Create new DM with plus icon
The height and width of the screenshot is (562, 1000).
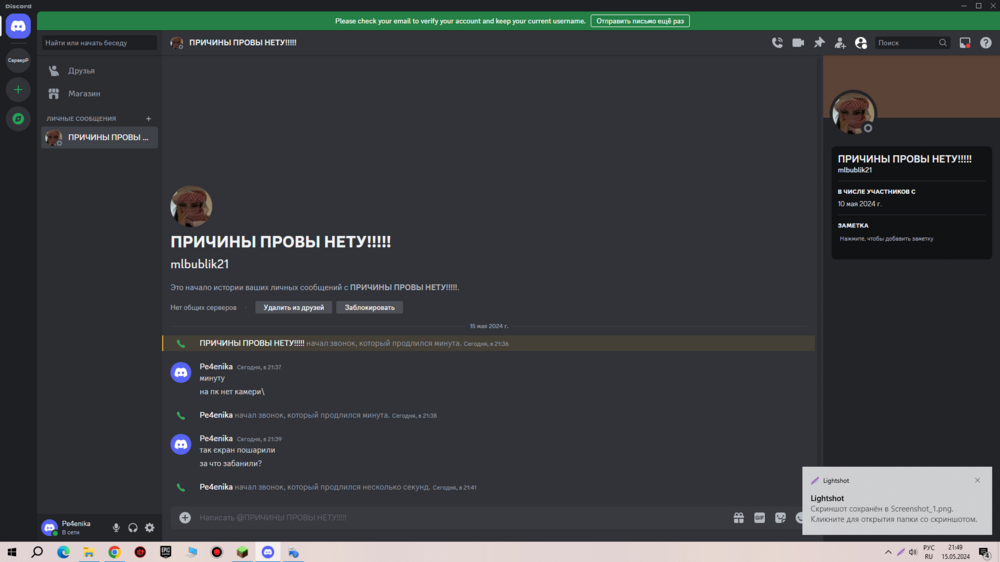tap(149, 119)
